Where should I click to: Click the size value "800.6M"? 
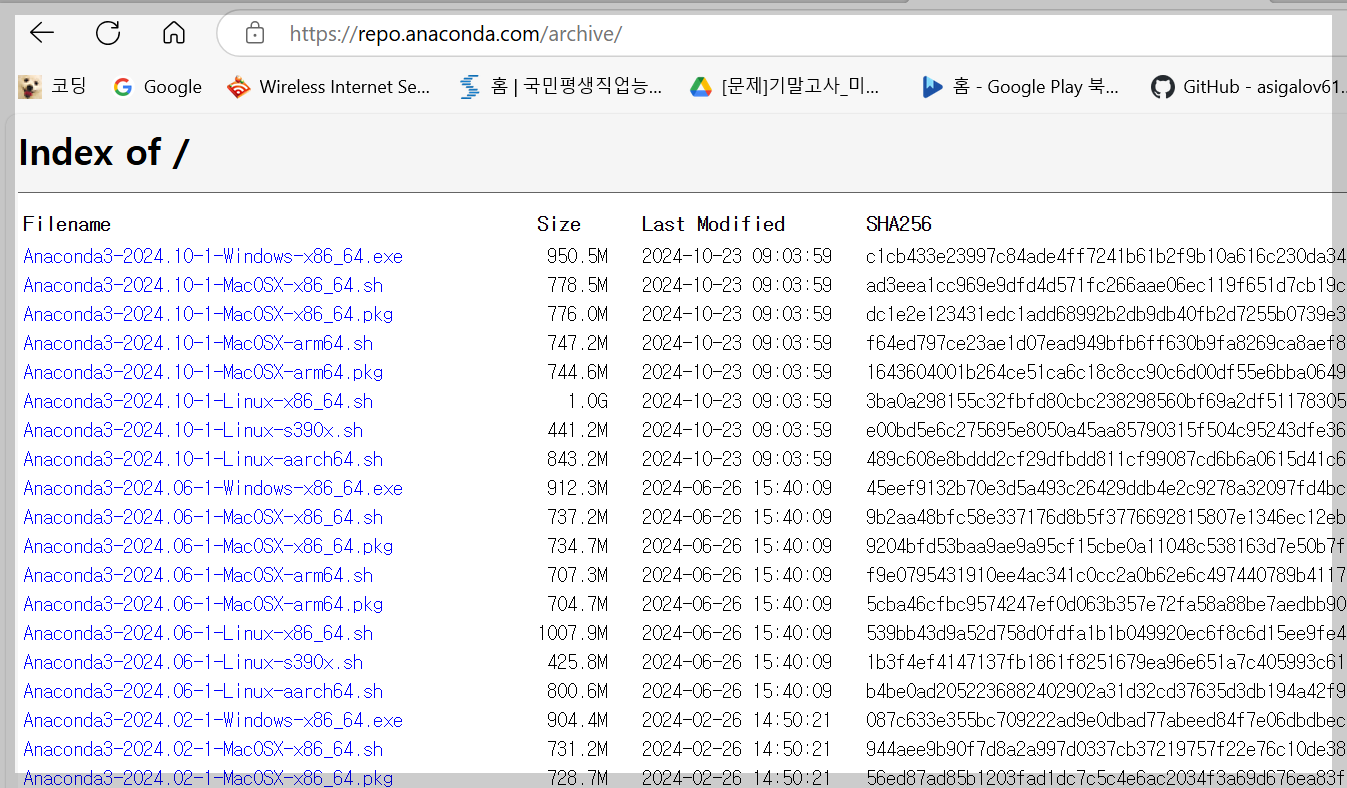pos(577,691)
